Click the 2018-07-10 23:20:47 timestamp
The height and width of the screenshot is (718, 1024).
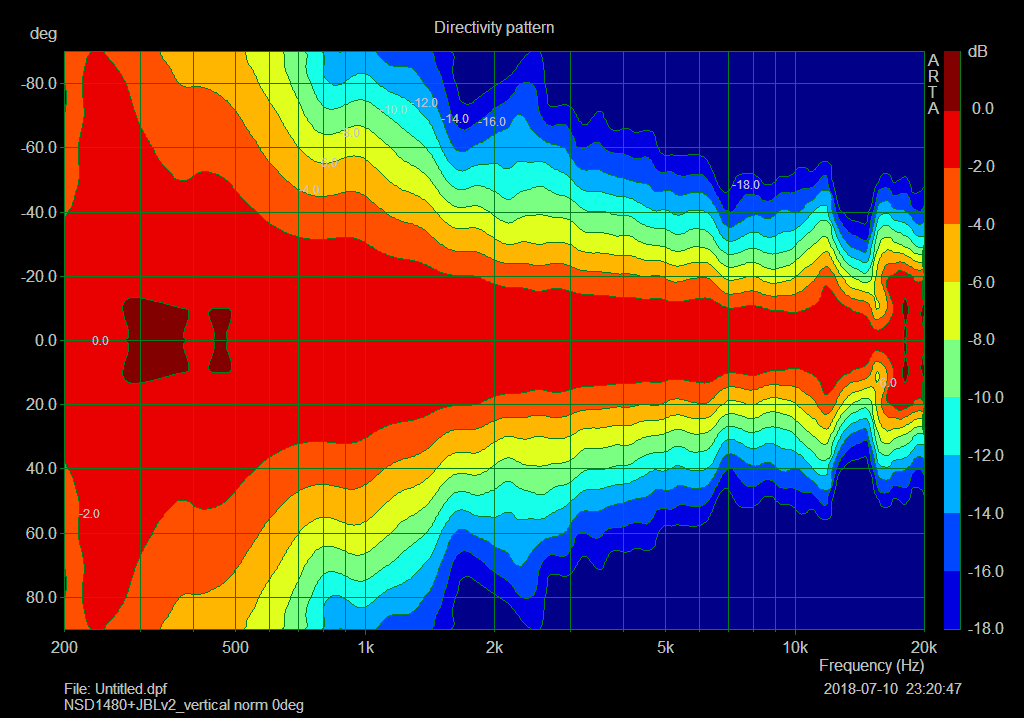[892, 689]
